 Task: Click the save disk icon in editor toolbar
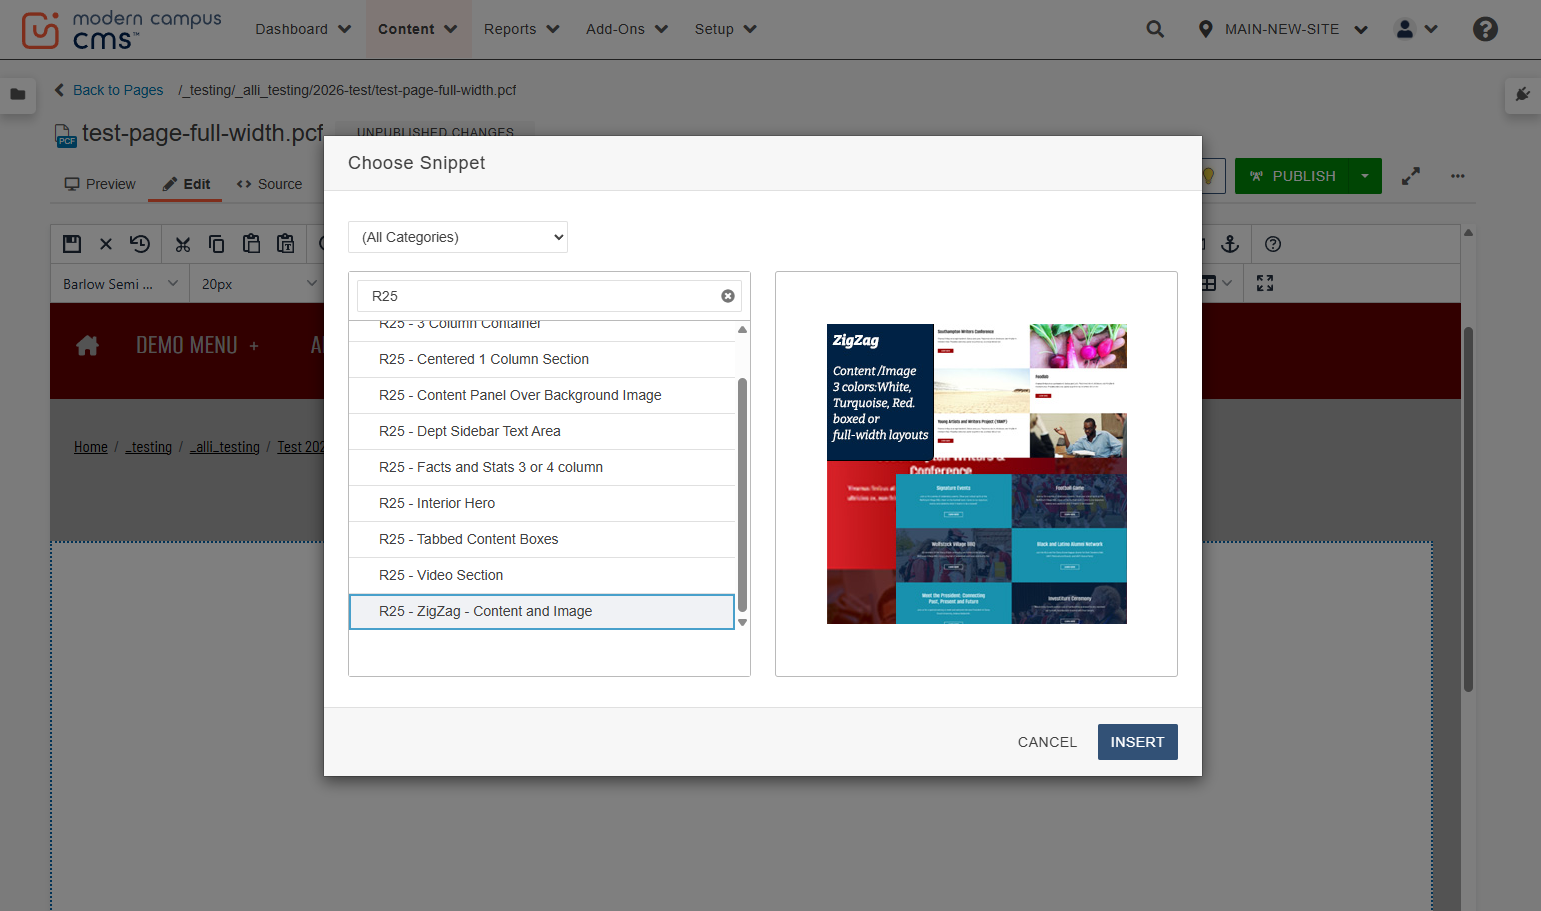pos(72,244)
